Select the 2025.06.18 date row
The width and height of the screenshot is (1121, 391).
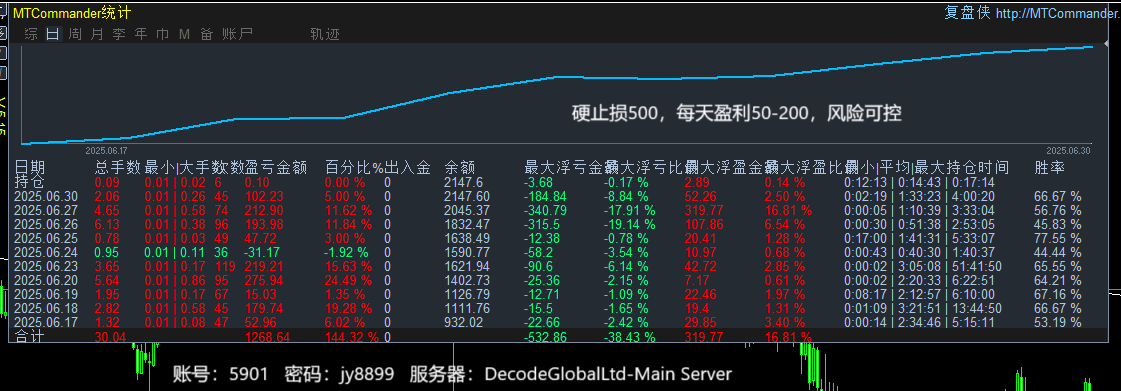click(46, 308)
